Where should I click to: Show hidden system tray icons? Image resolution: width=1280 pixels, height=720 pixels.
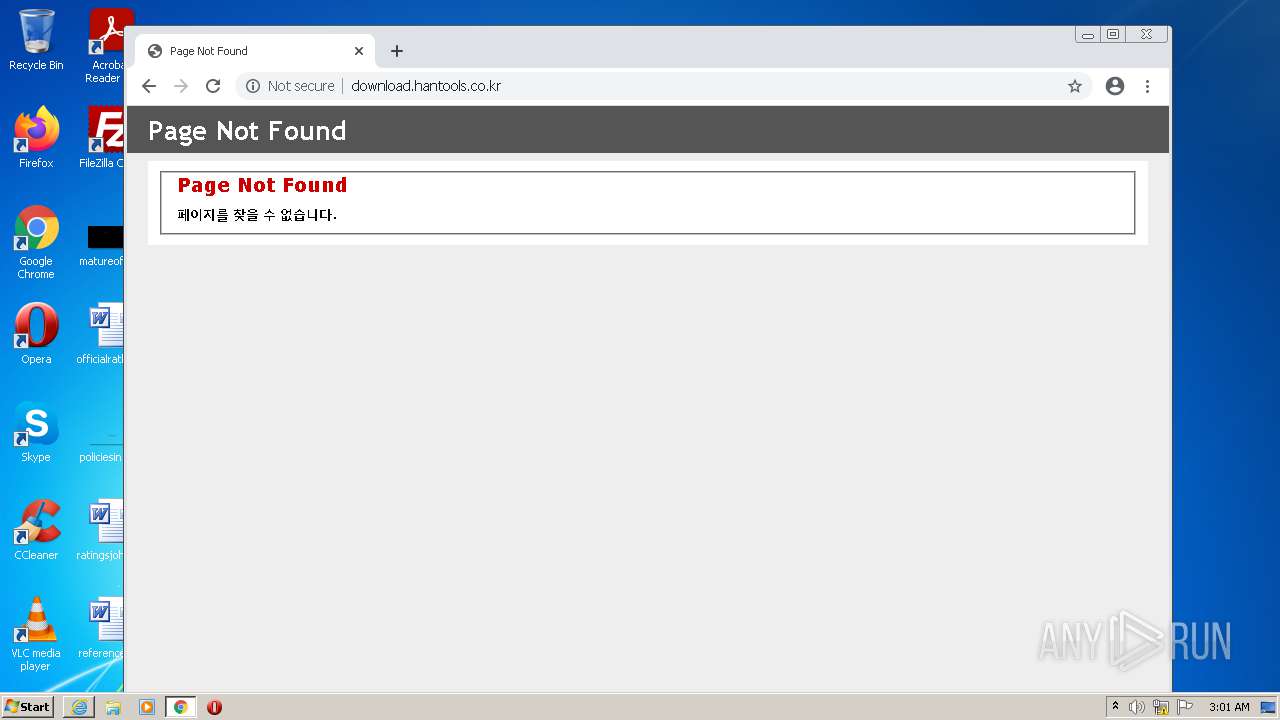pyautogui.click(x=1116, y=707)
